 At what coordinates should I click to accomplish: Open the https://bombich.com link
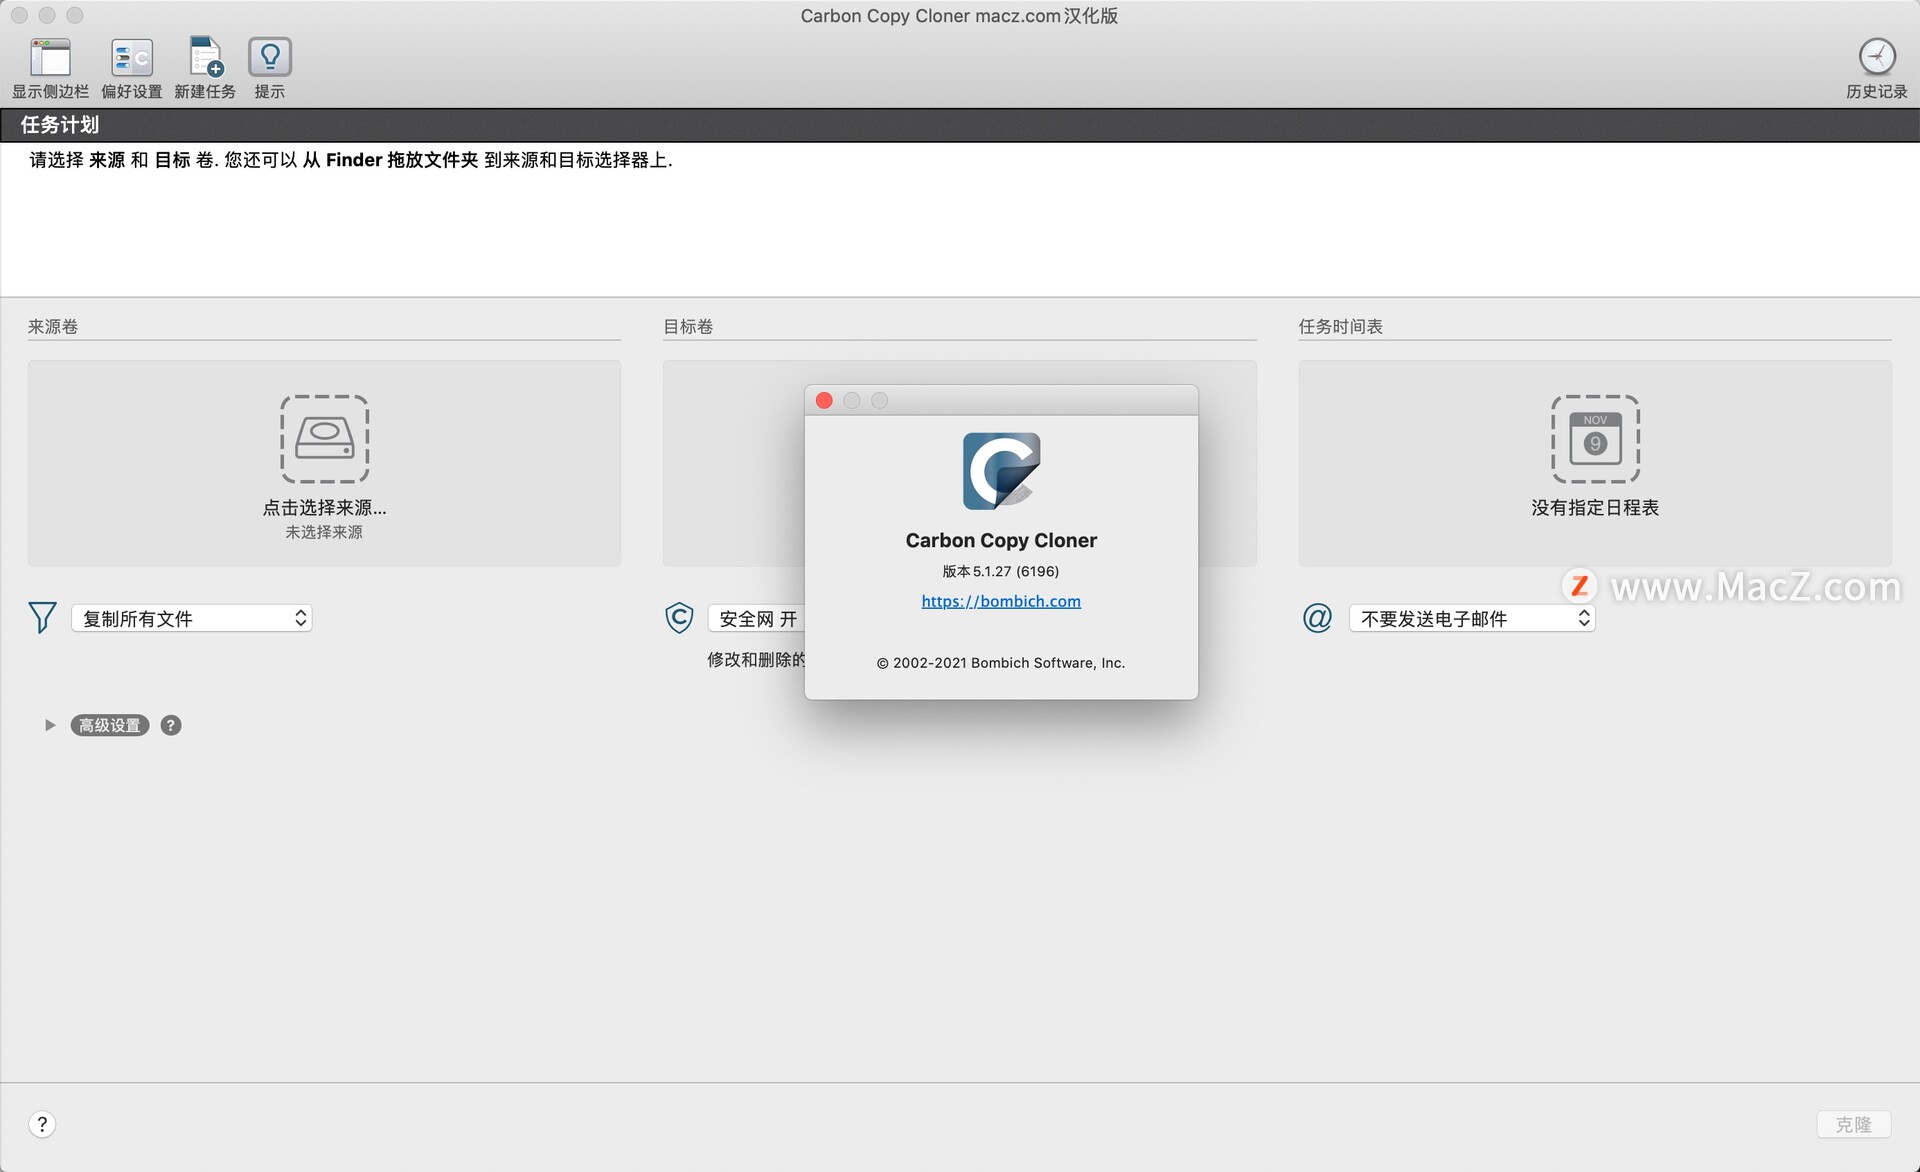click(x=1001, y=601)
